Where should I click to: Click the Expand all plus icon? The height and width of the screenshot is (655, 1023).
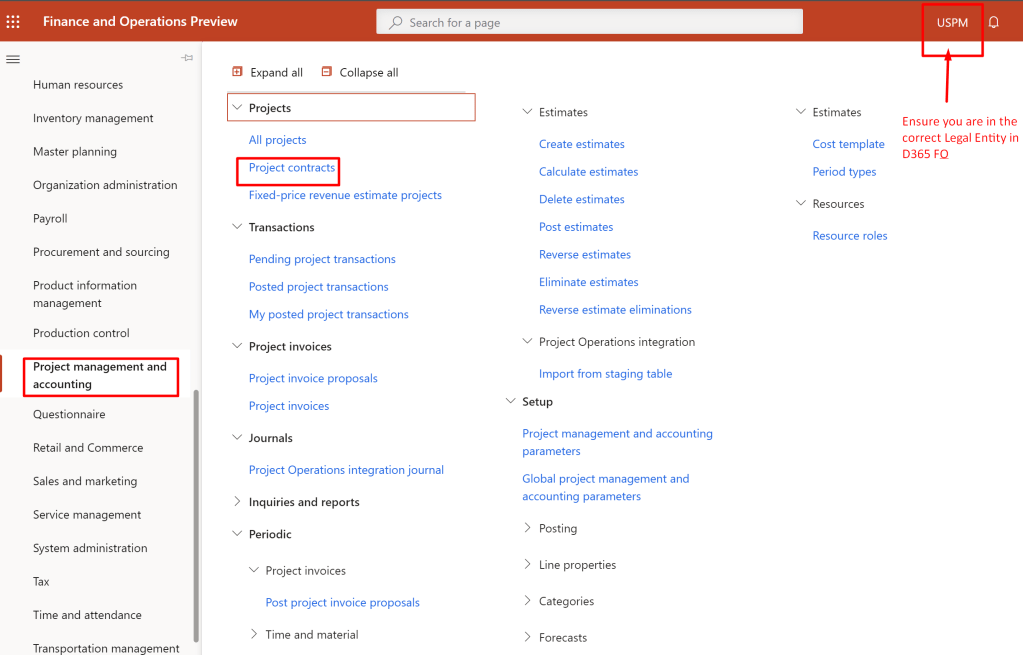pos(237,72)
